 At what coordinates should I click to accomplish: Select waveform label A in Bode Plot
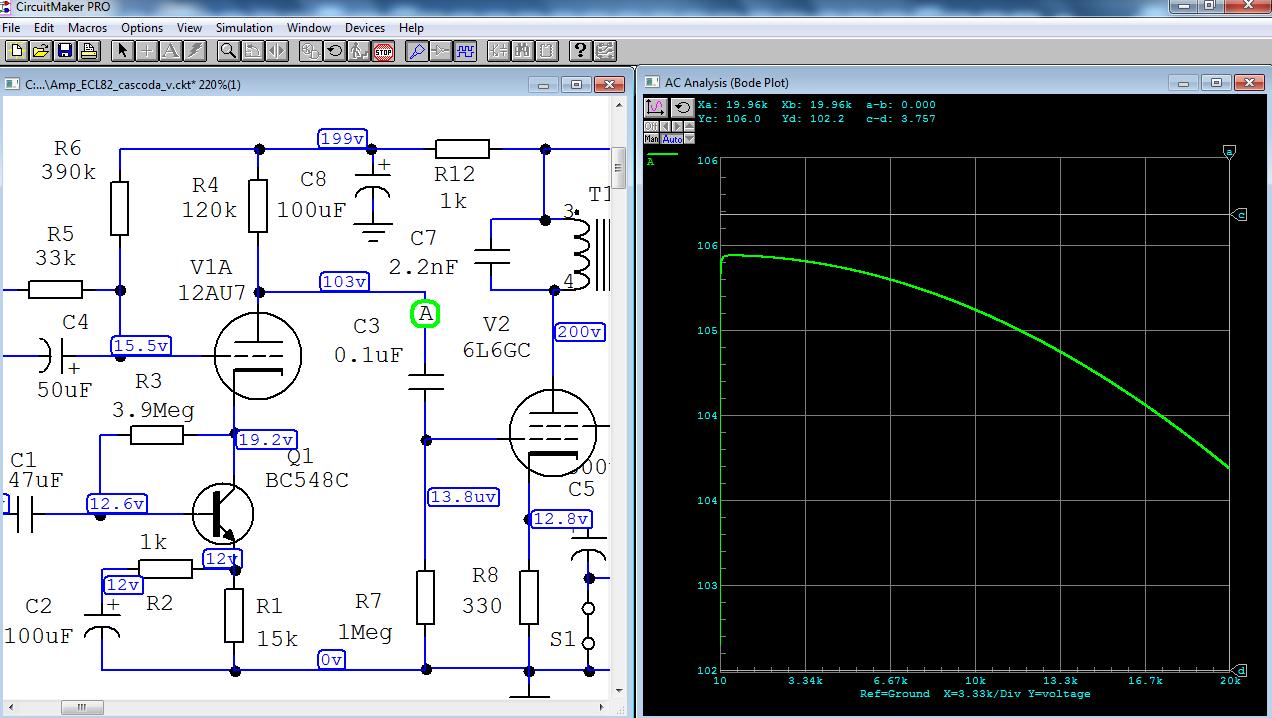[x=651, y=161]
